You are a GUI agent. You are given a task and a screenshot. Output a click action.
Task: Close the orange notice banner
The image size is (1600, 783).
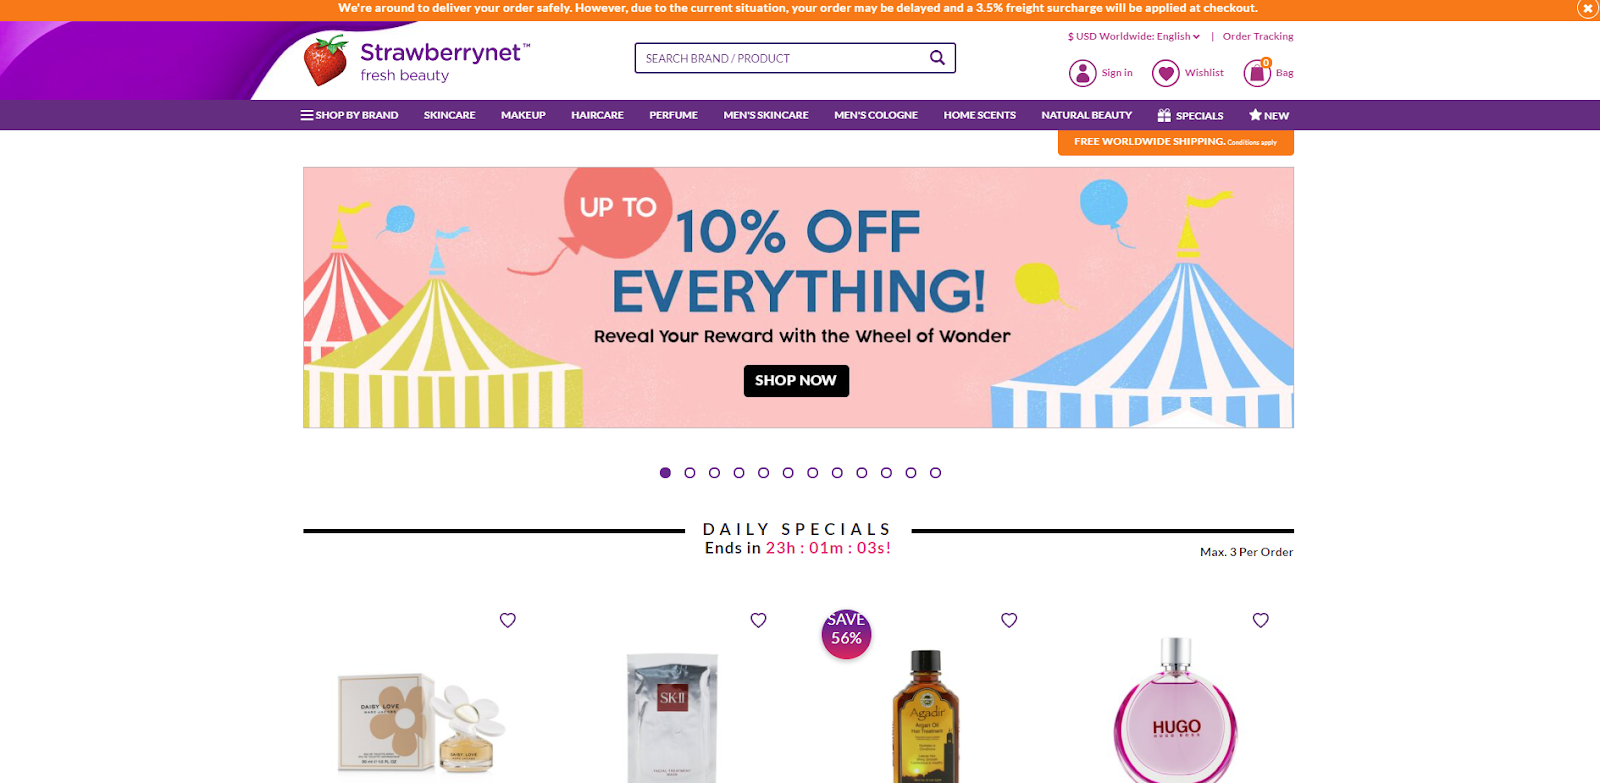click(x=1587, y=8)
